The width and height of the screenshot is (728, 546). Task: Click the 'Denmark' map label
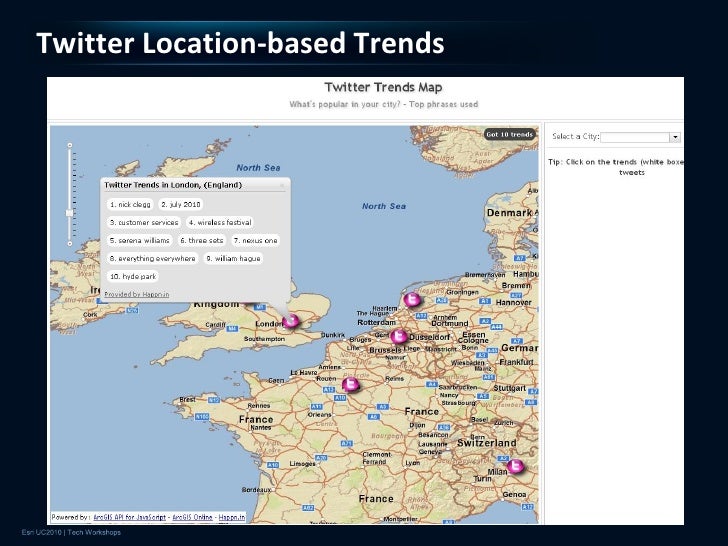[x=509, y=213]
